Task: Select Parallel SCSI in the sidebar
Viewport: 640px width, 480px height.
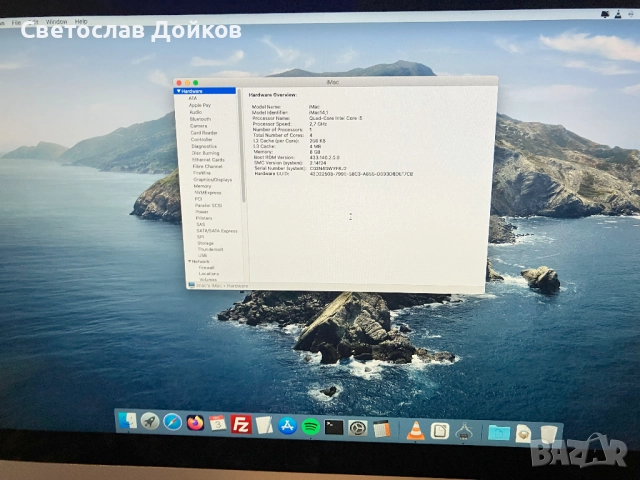Action: [x=209, y=205]
